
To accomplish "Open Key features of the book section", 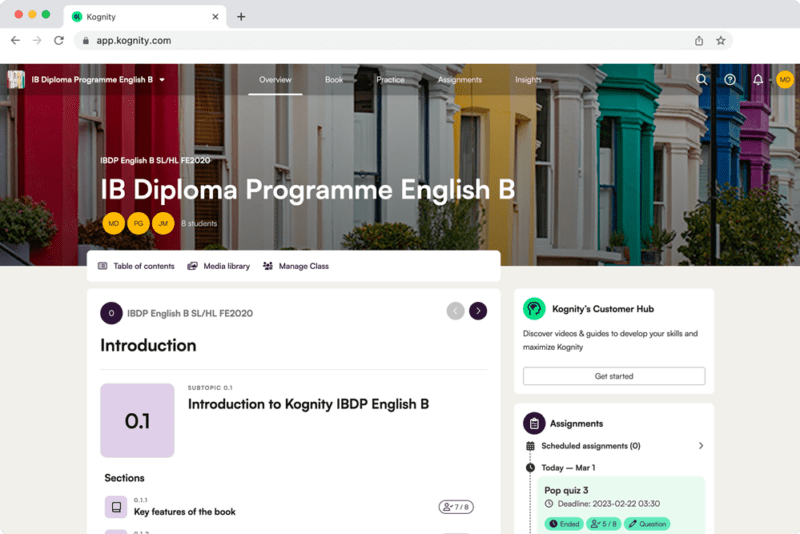I will (185, 512).
